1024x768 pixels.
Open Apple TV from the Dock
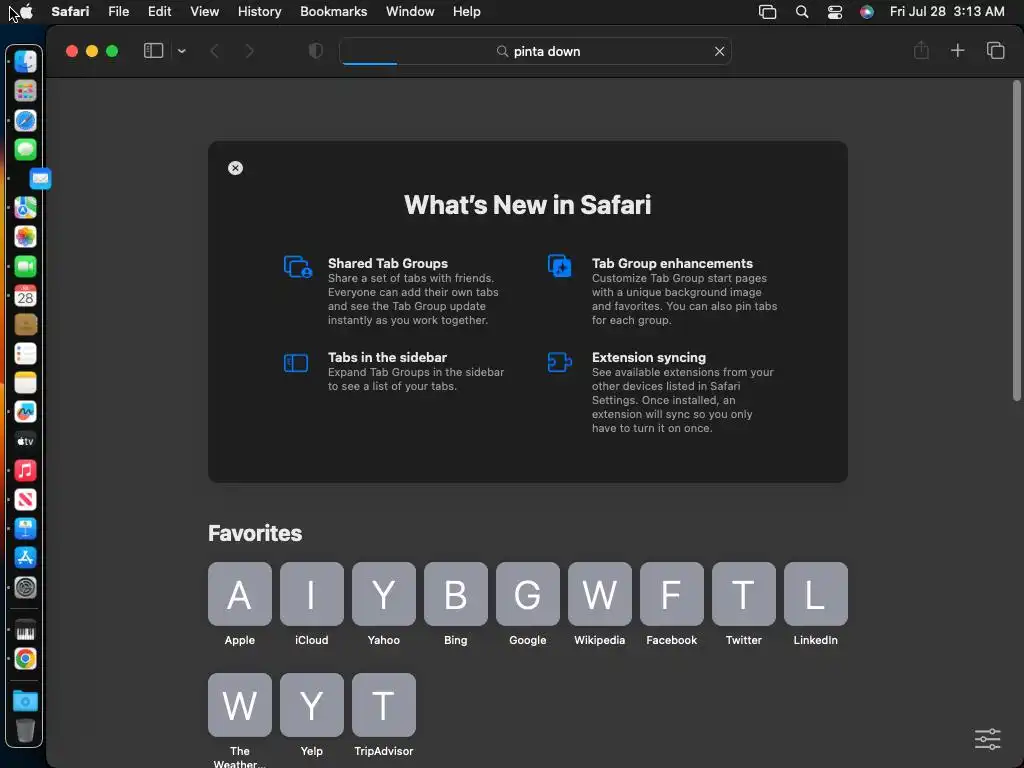(25, 441)
